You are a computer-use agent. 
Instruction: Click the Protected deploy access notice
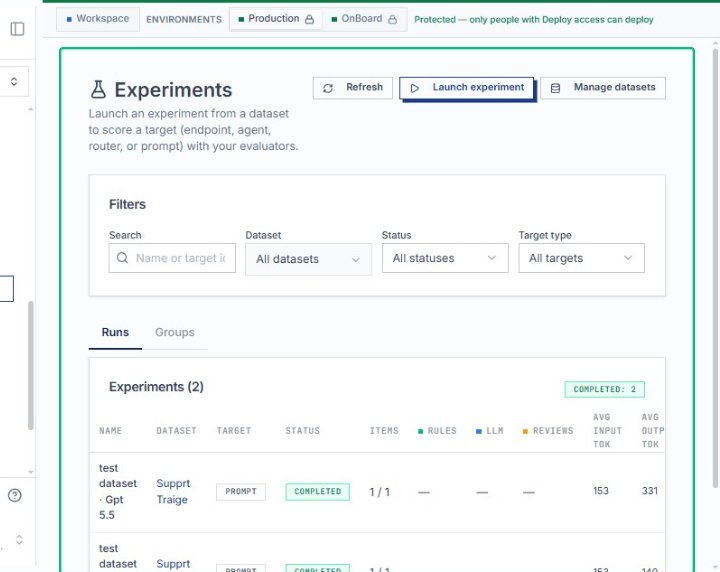[534, 19]
